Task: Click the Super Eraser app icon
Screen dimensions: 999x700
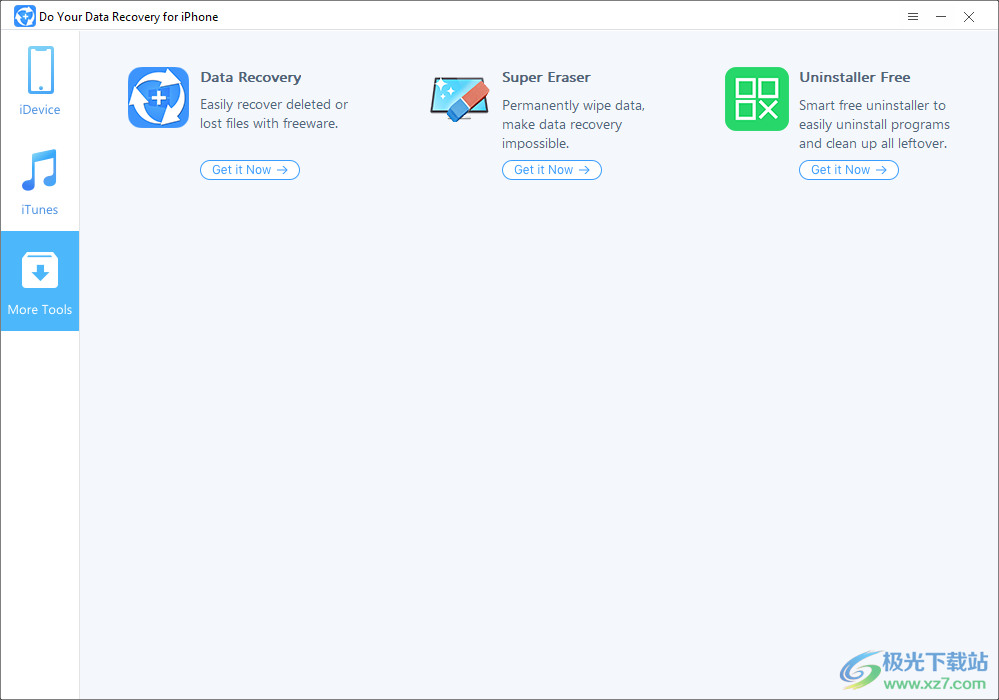Action: (459, 99)
